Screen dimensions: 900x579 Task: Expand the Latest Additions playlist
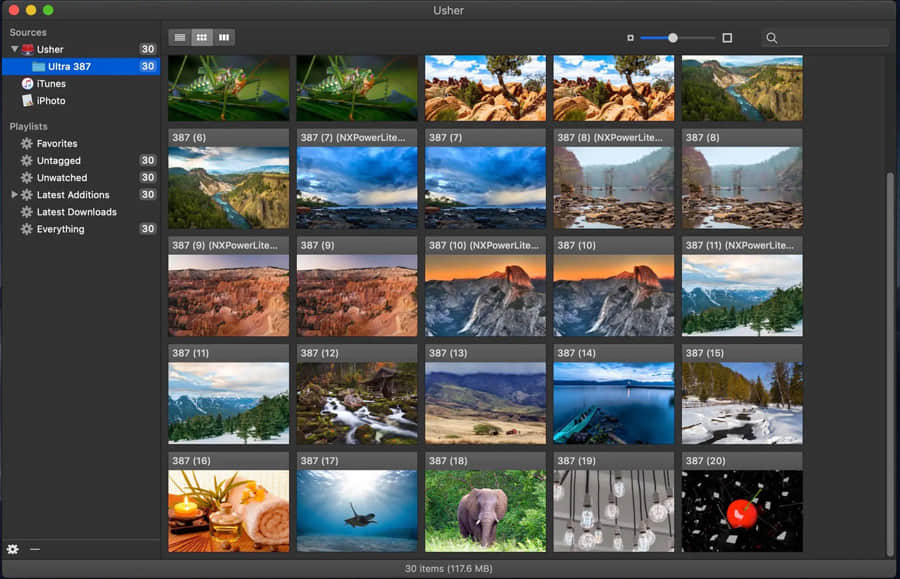[x=14, y=195]
